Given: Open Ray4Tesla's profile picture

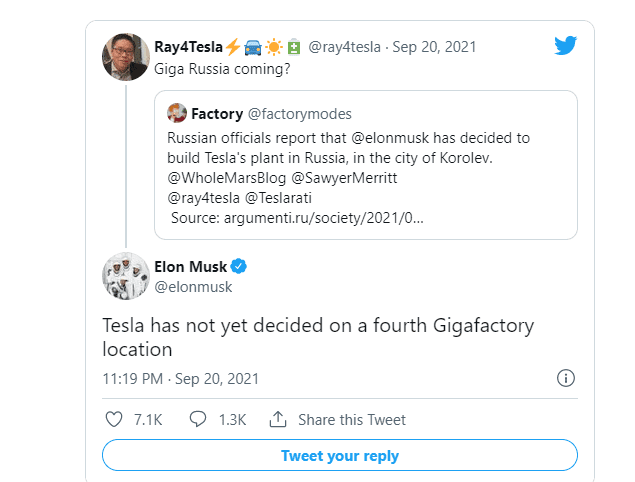Looking at the screenshot, I should tap(126, 57).
